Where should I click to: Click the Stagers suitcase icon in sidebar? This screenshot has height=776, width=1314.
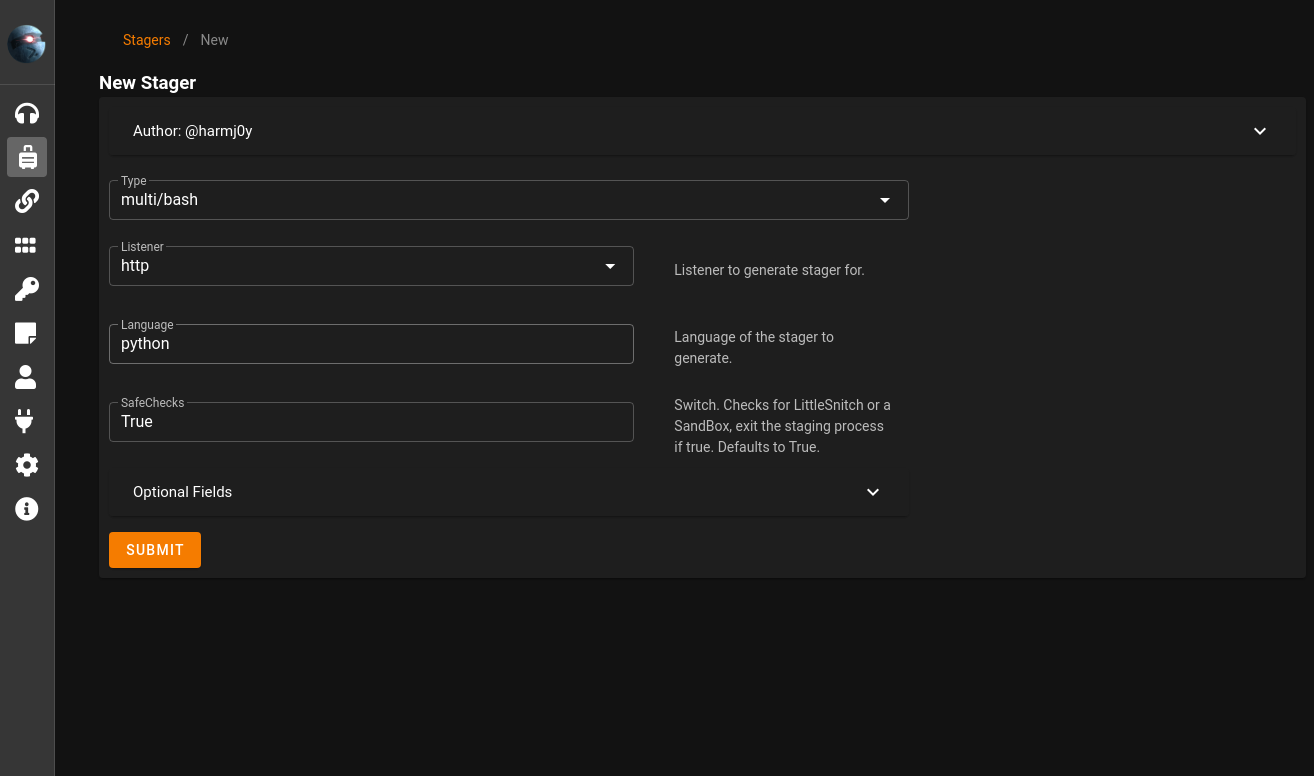pos(27,157)
